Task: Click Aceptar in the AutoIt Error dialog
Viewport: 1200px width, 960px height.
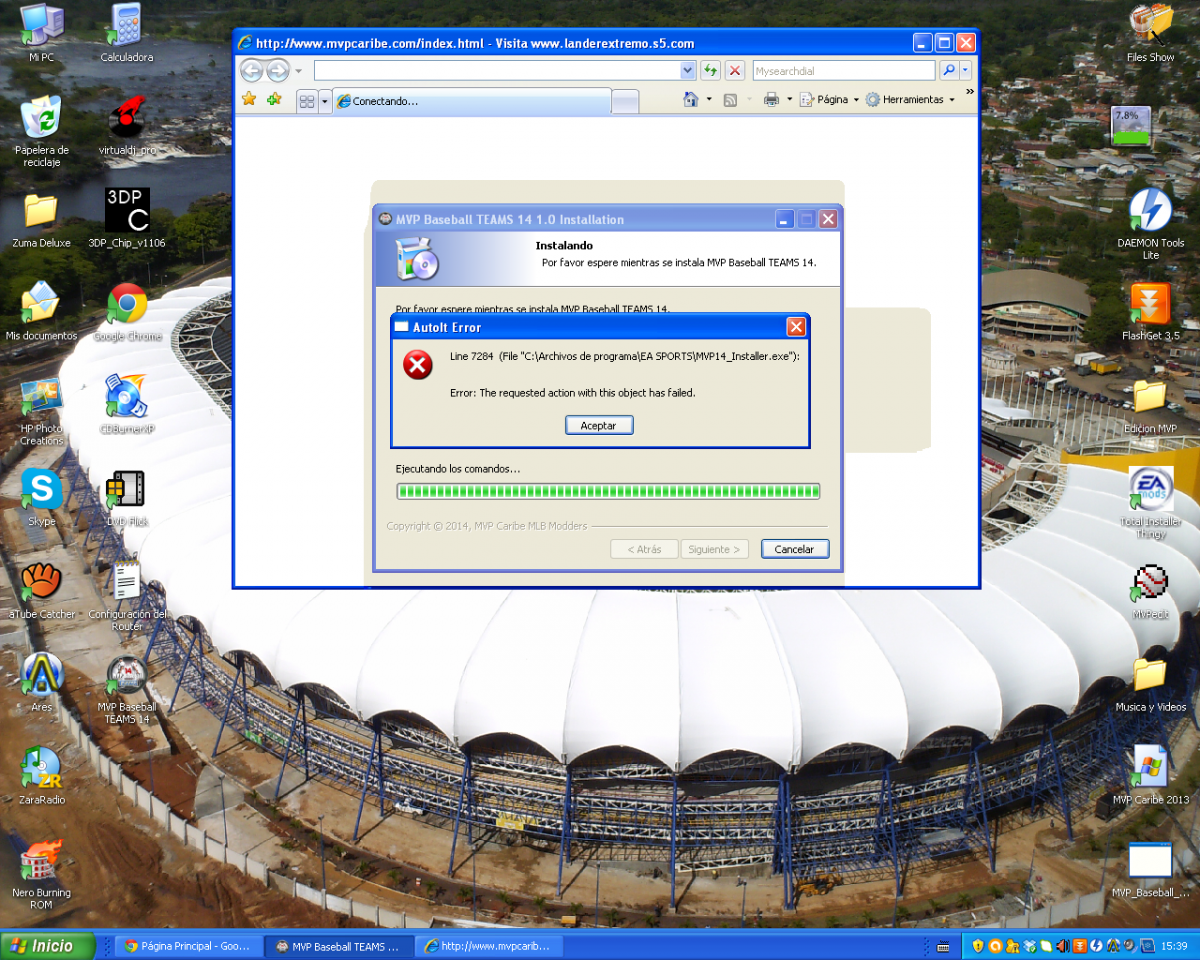Action: point(599,425)
